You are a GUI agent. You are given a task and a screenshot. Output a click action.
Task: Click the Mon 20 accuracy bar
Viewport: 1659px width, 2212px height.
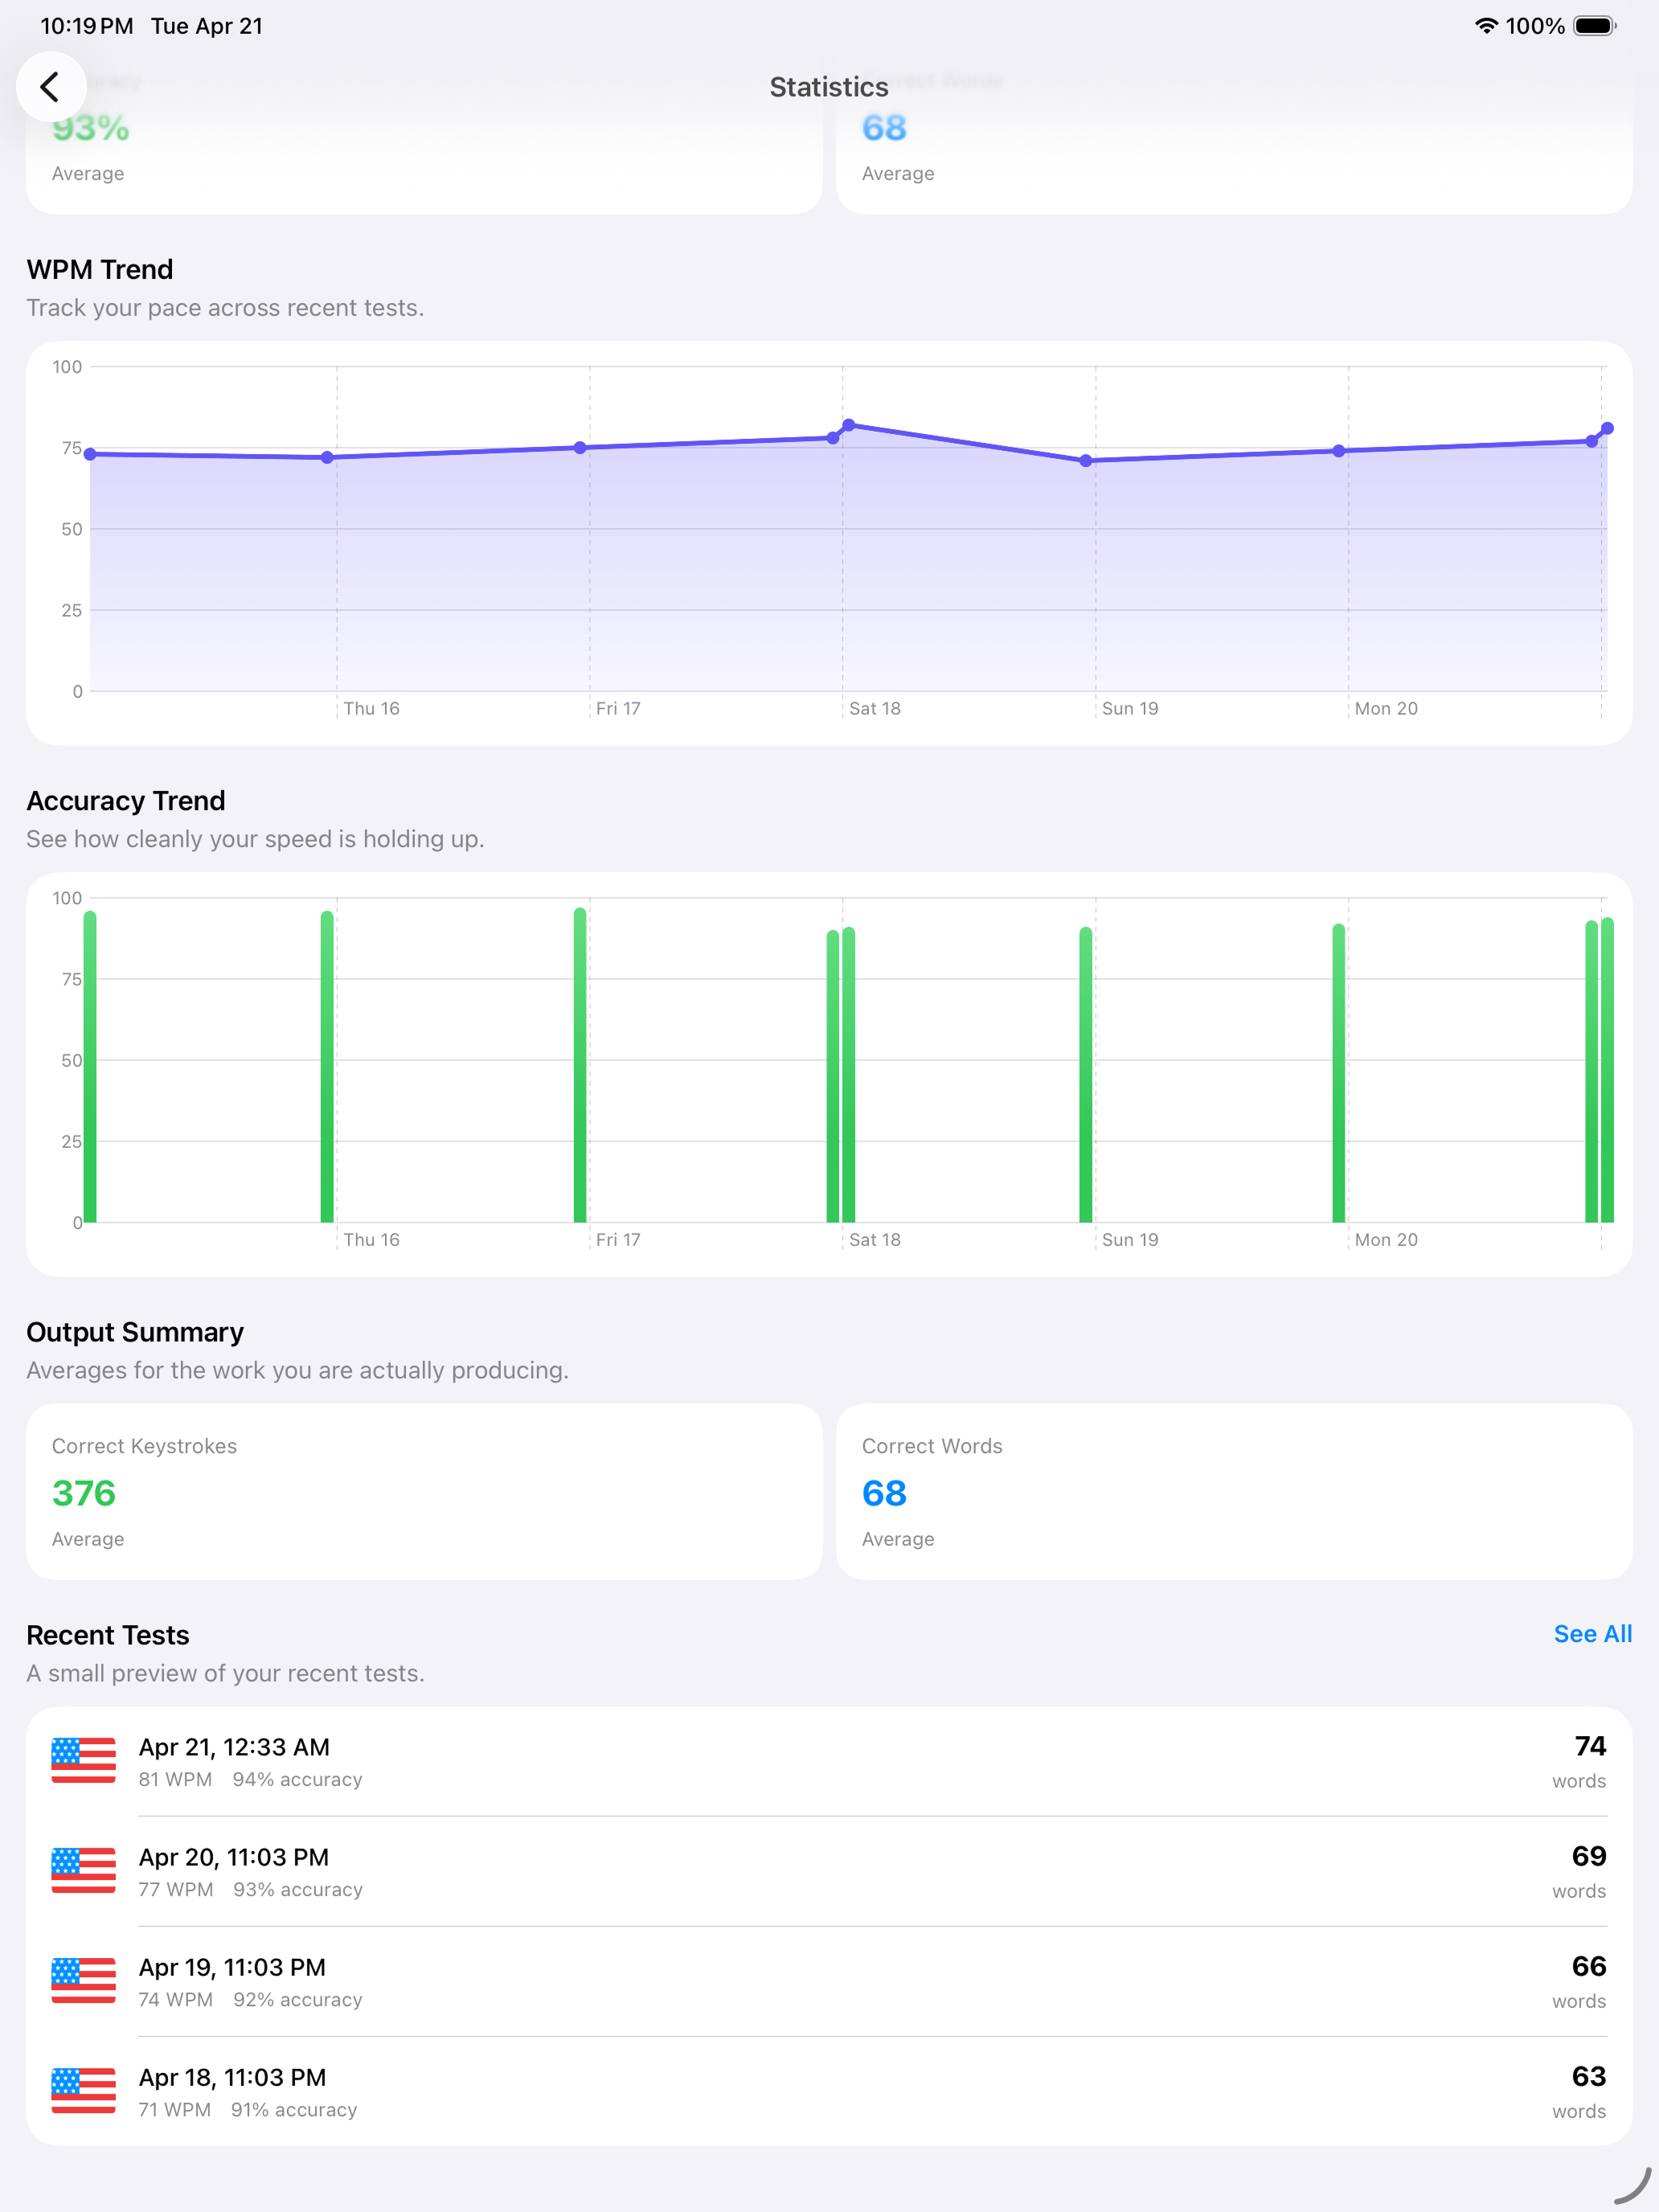(x=1339, y=1073)
